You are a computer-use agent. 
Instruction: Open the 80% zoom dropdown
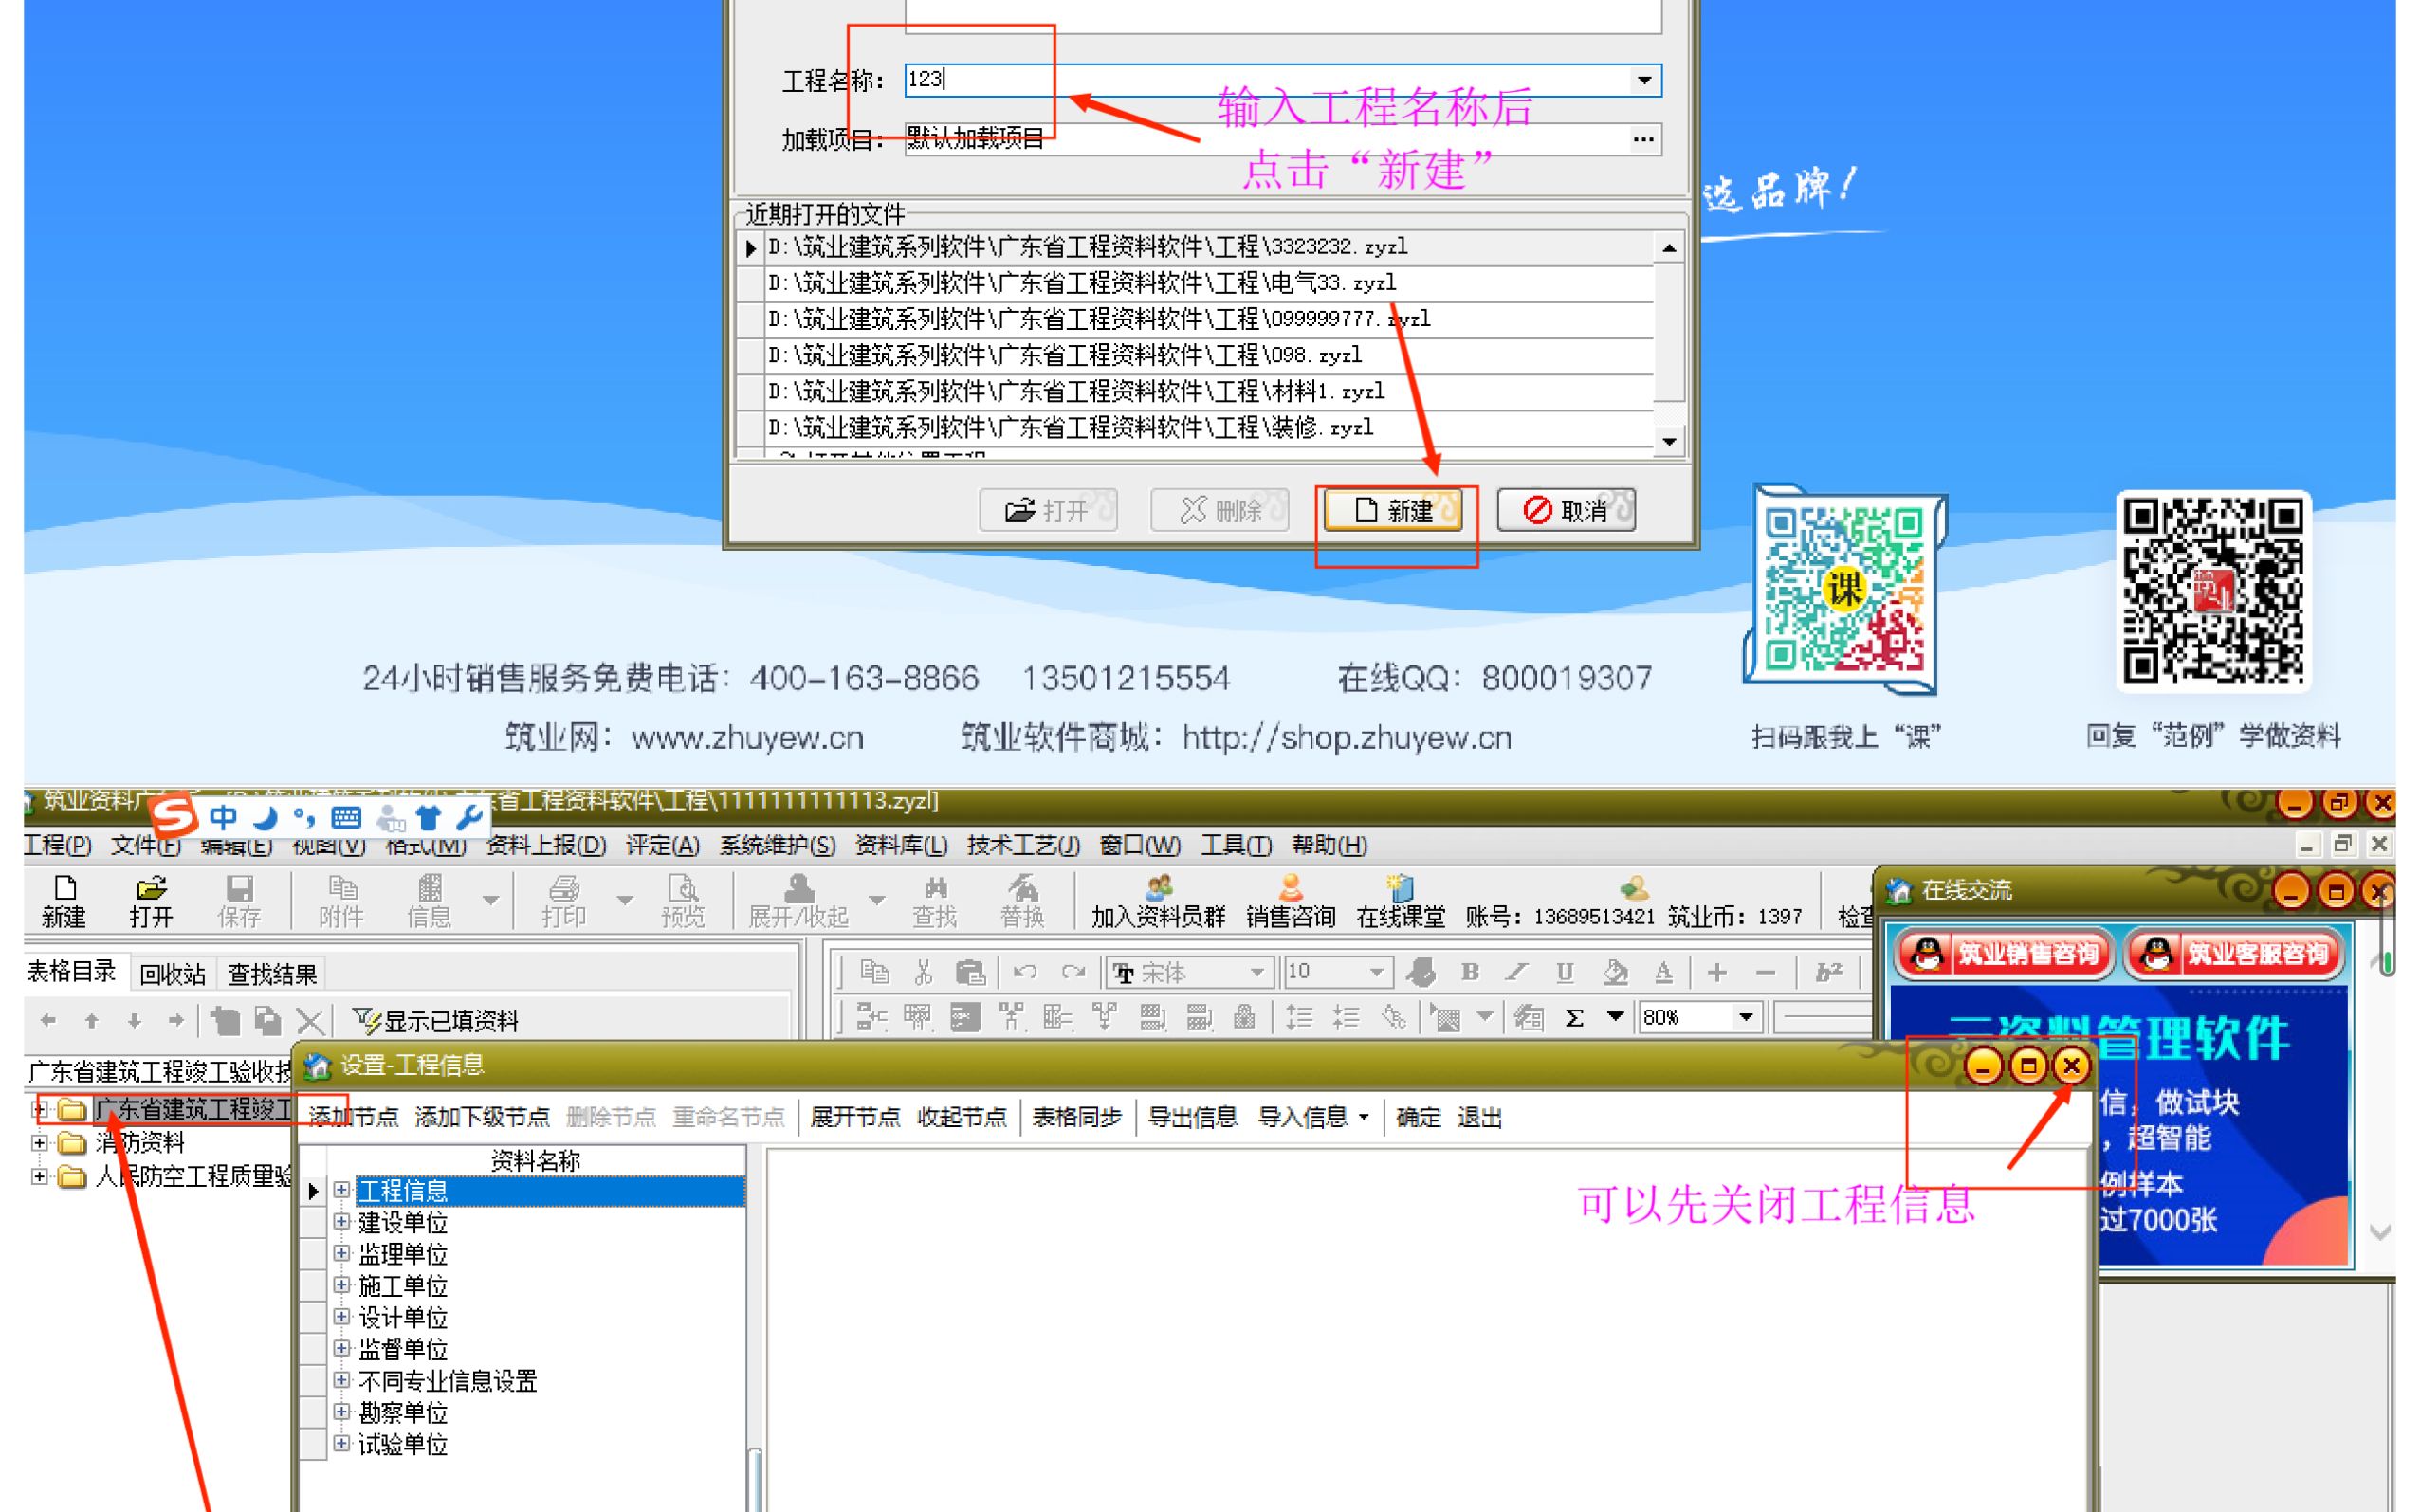1746,1017
